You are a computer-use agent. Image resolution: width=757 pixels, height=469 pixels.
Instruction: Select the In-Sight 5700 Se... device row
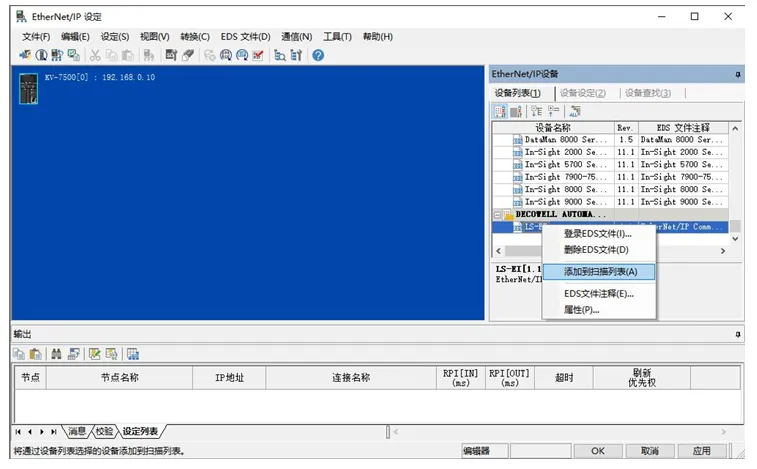click(x=610, y=165)
